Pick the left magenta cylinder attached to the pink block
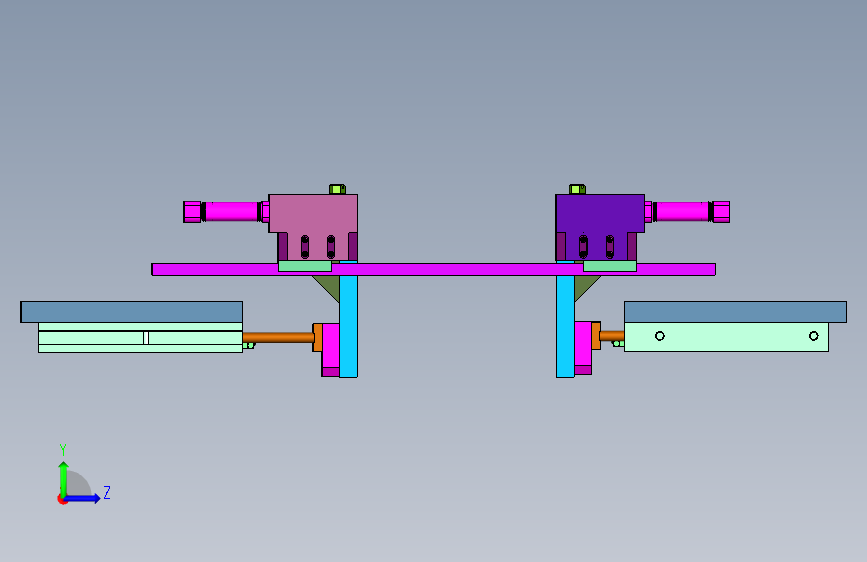This screenshot has width=867, height=562. point(231,211)
